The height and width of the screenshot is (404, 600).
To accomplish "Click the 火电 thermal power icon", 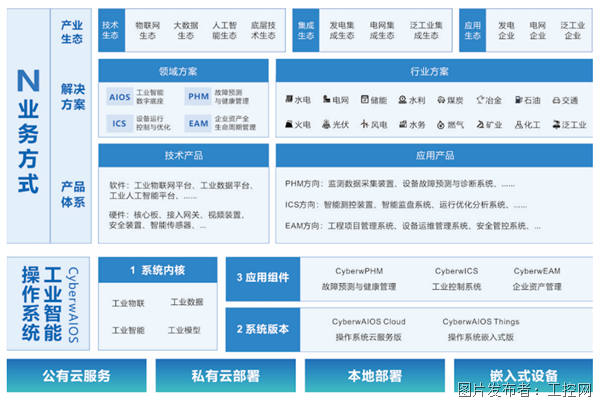I will [289, 124].
